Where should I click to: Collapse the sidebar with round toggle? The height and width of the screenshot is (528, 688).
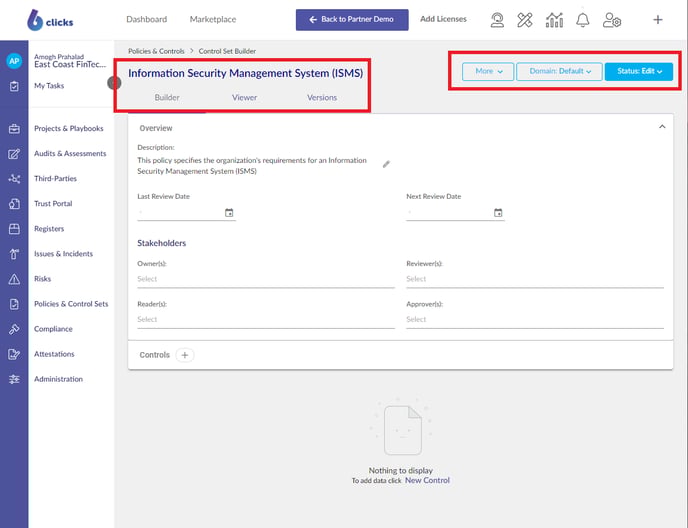114,83
